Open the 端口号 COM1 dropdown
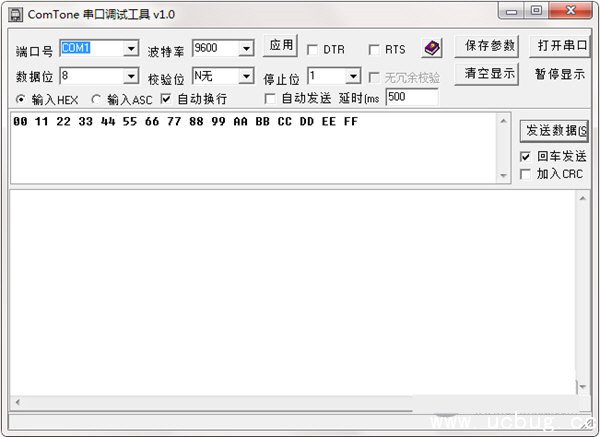The width and height of the screenshot is (600, 437). (131, 49)
